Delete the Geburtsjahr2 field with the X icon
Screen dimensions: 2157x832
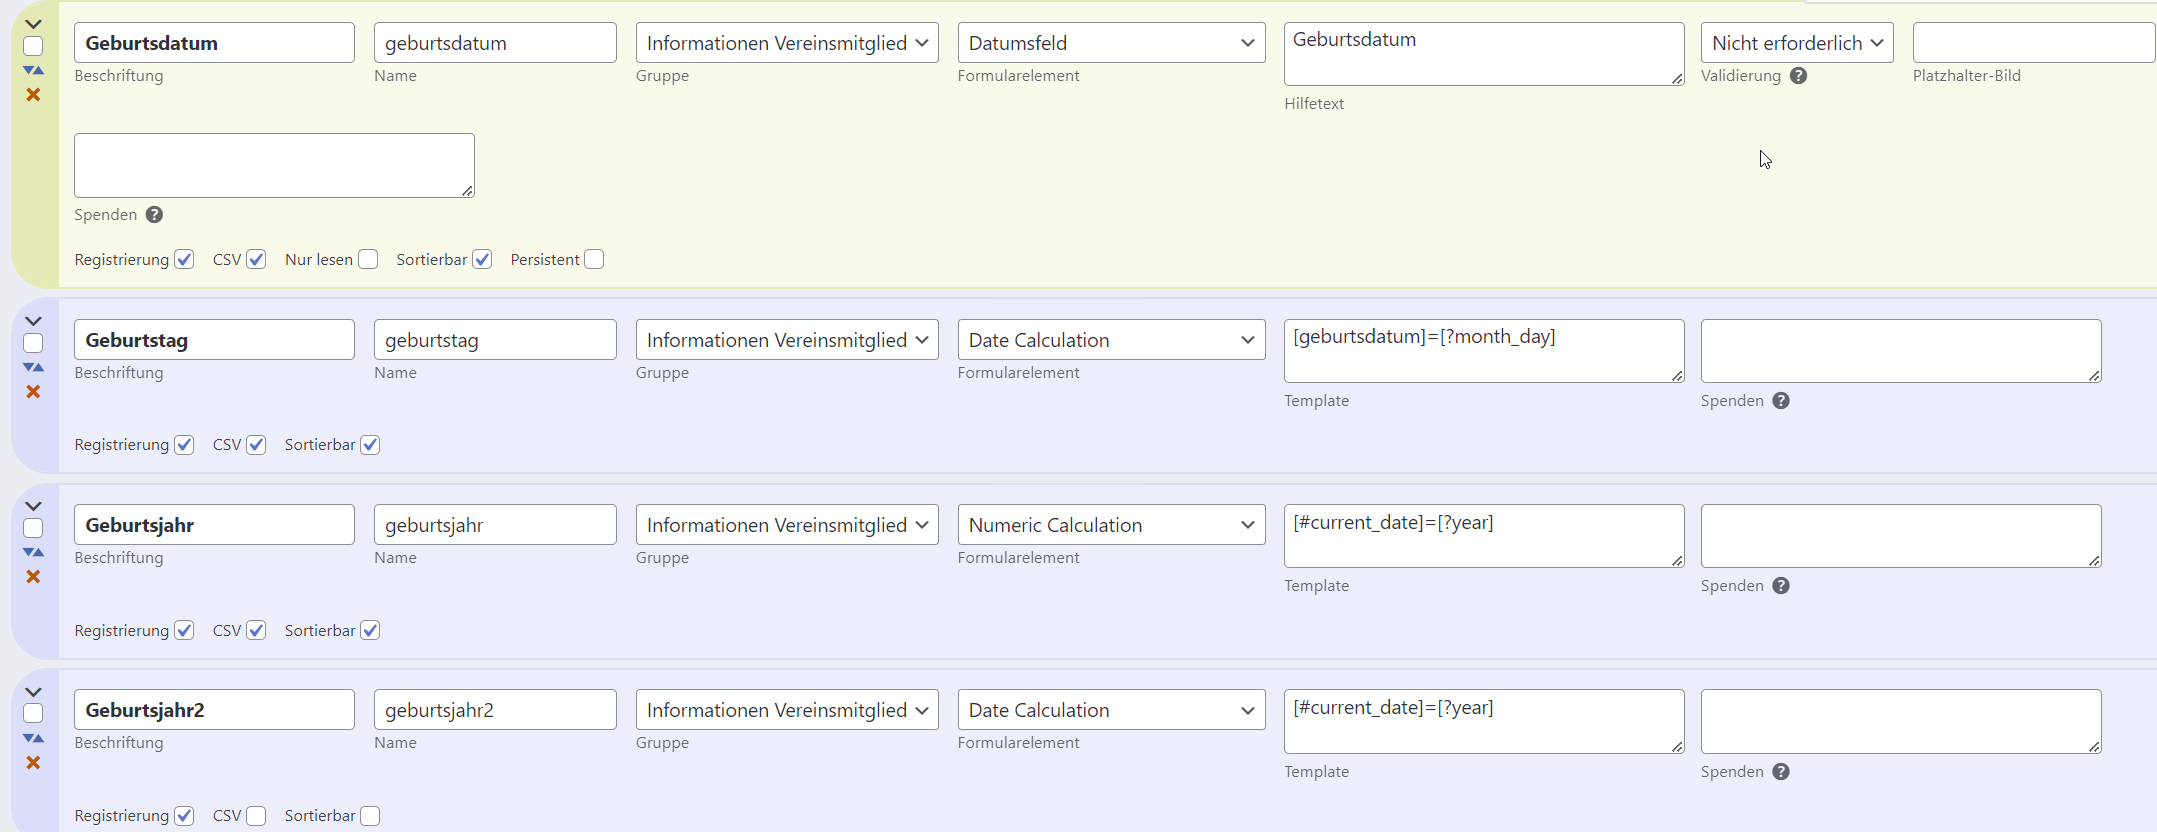(x=33, y=763)
